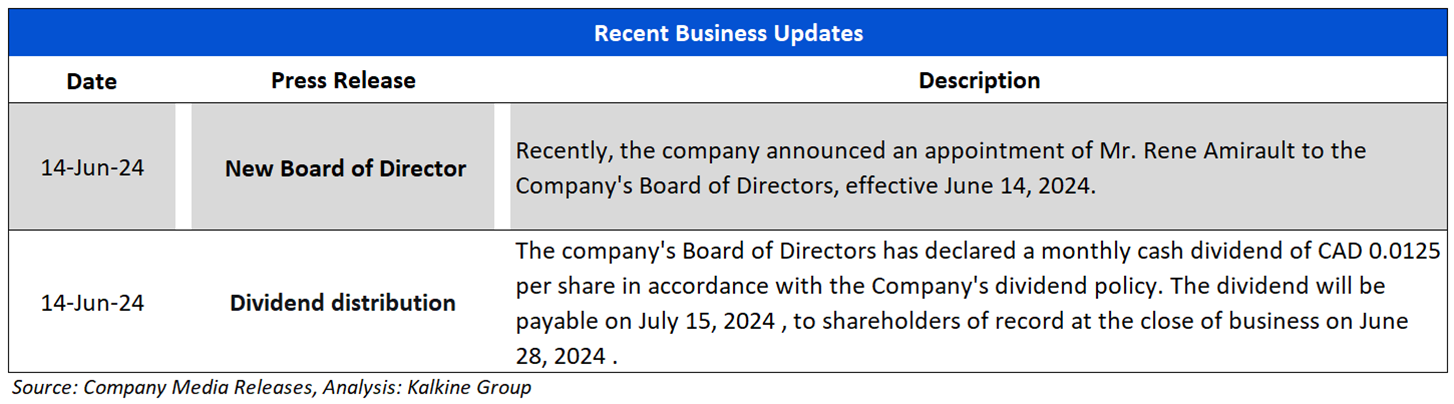Click the Description column header
The image size is (1454, 404).
[x=979, y=80]
